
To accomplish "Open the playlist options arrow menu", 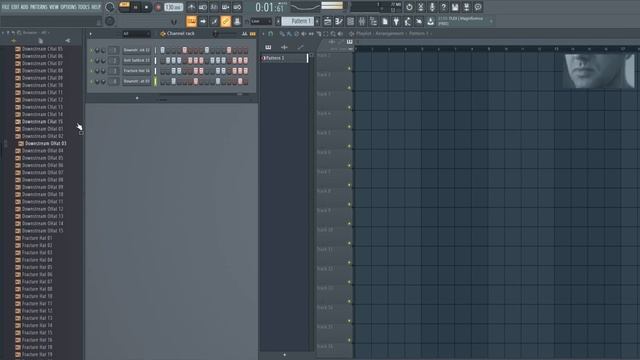I will pyautogui.click(x=263, y=34).
